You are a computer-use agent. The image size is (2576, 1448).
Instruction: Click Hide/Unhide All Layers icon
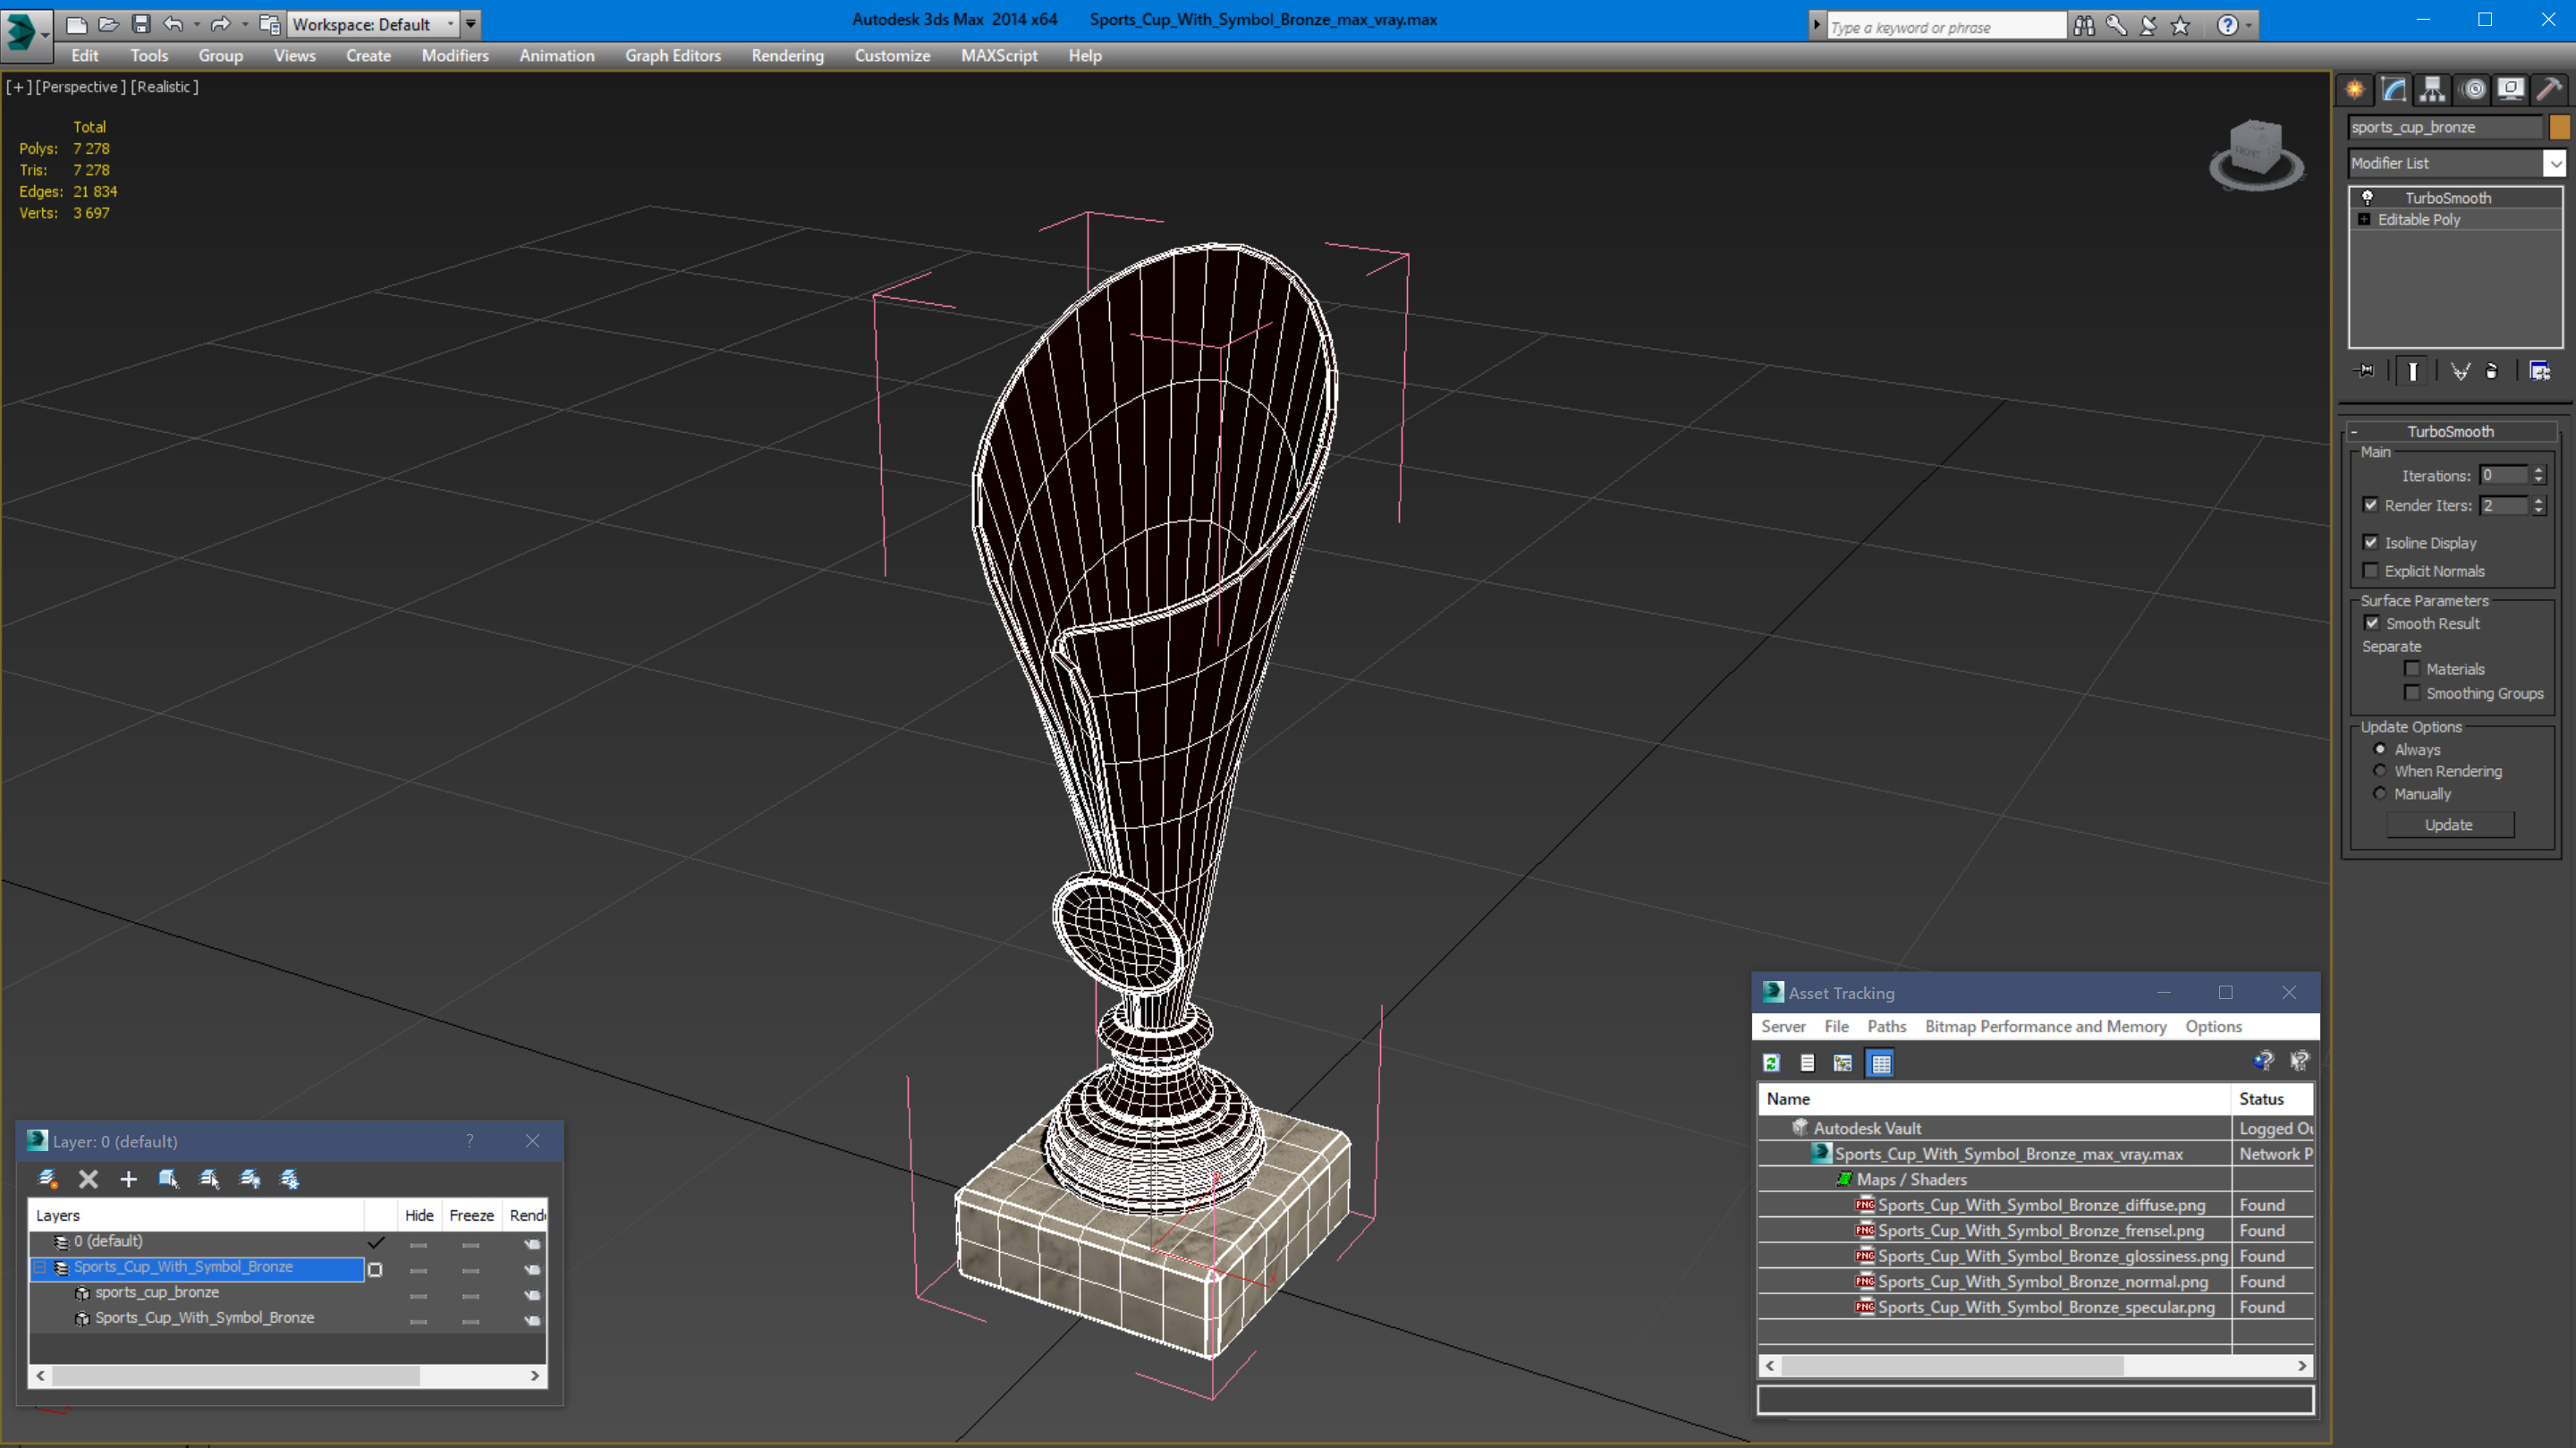coord(250,1179)
